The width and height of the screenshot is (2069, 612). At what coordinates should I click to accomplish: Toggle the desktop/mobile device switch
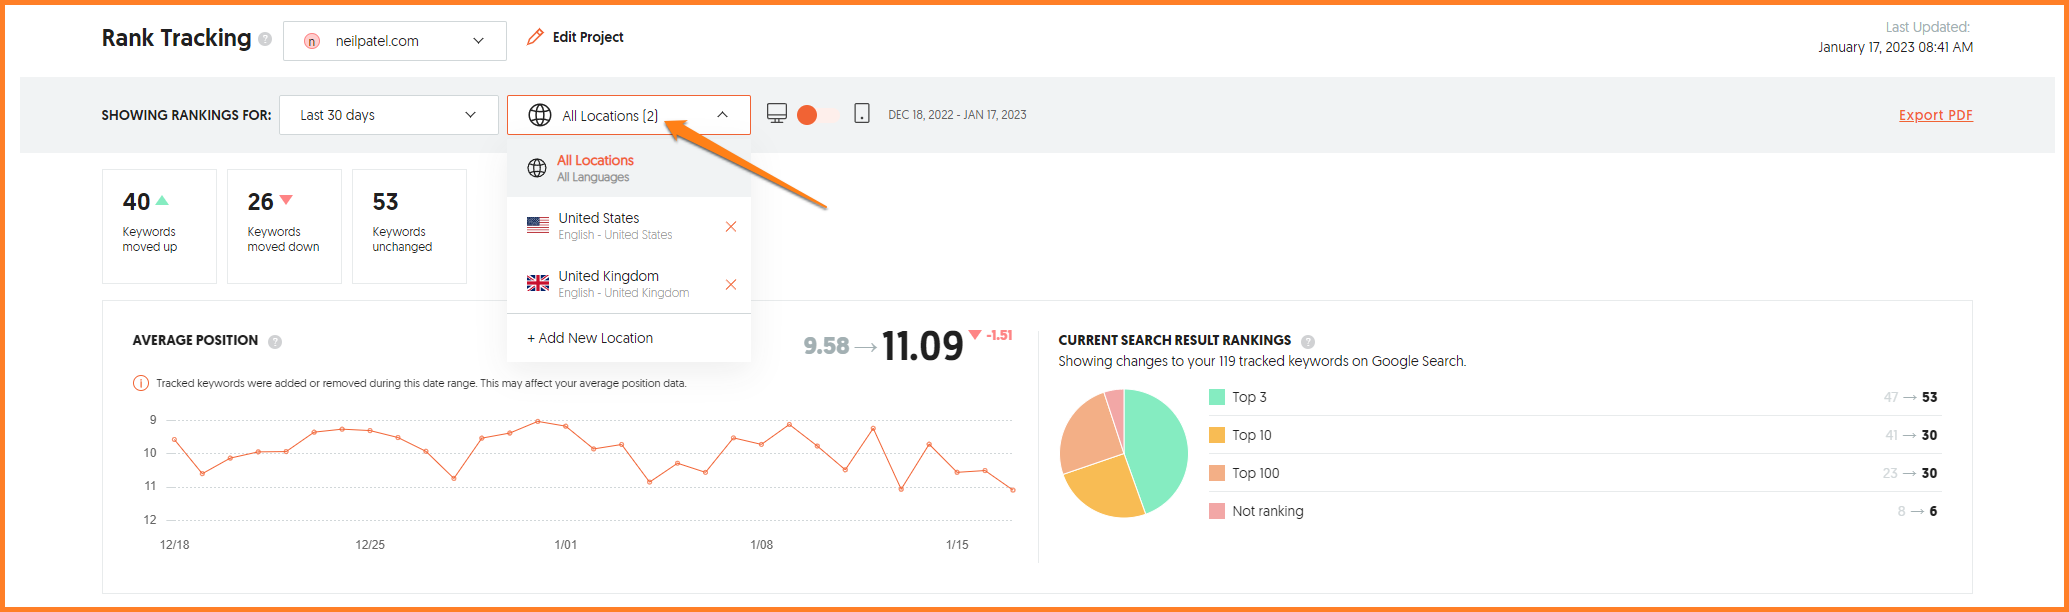[818, 115]
